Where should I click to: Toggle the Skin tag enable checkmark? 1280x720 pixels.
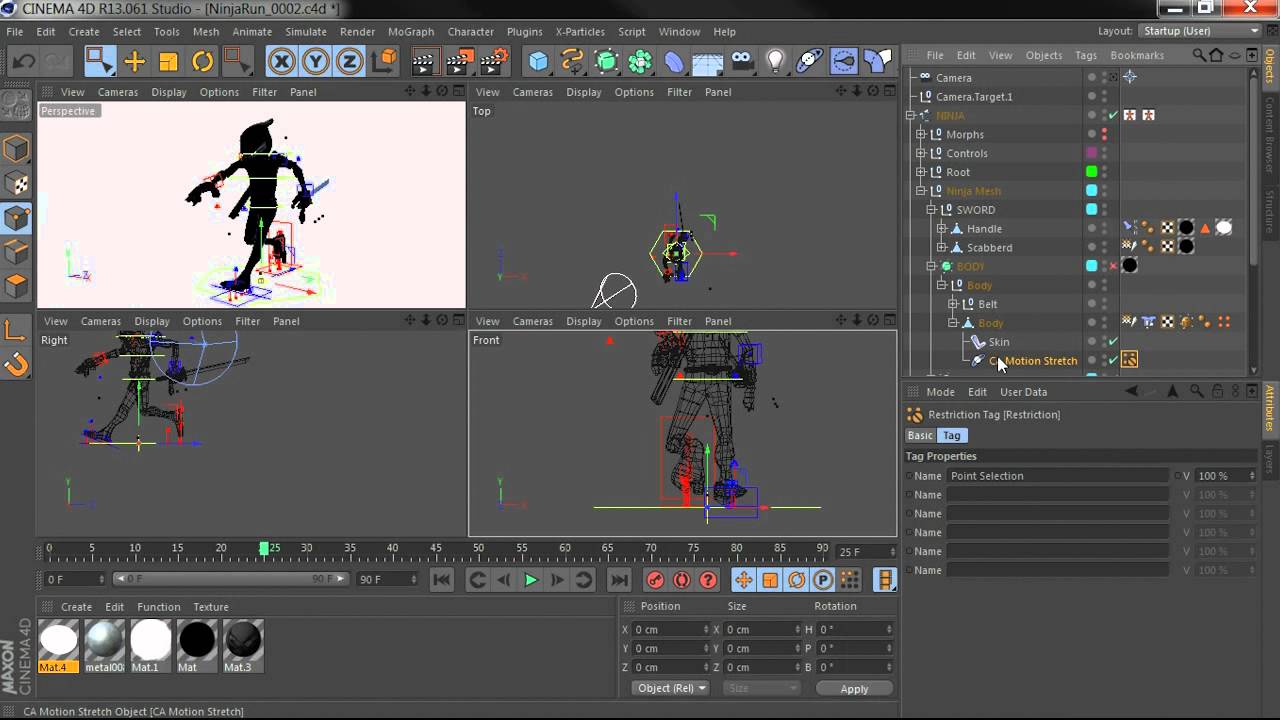[x=1113, y=342]
